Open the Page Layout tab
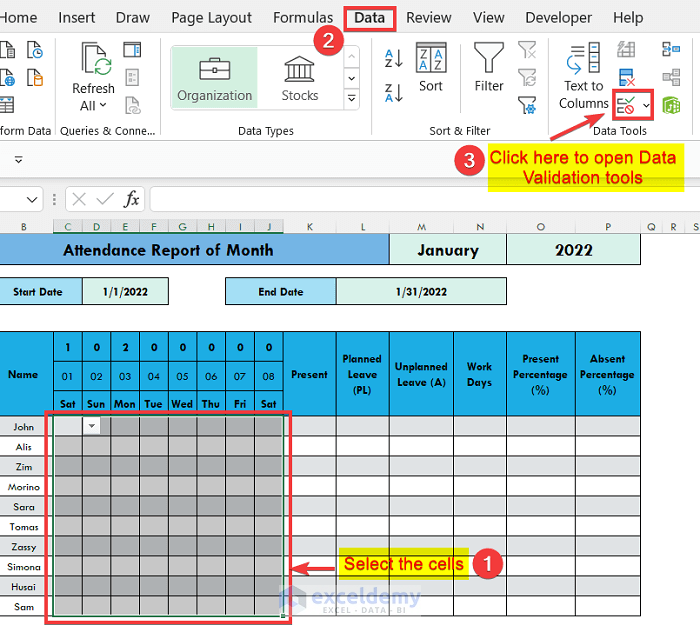The image size is (700, 632). (211, 18)
